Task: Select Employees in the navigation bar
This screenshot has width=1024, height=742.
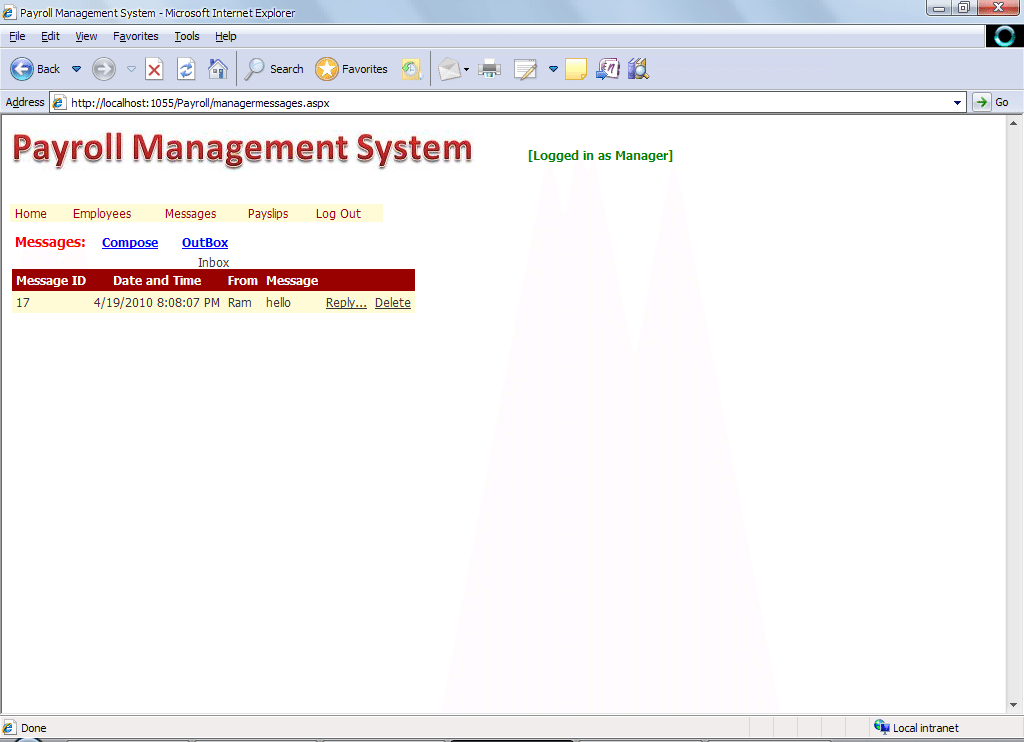Action: 102,214
